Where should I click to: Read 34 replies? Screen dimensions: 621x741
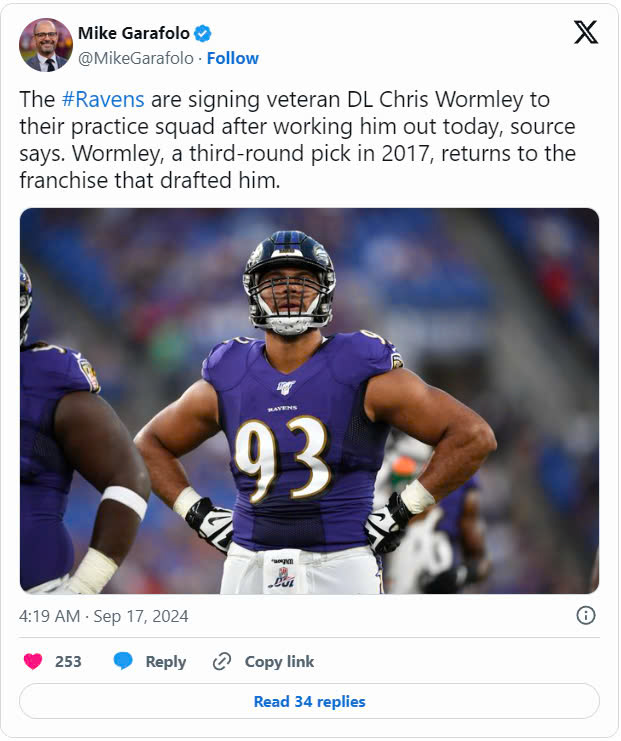[x=309, y=702]
